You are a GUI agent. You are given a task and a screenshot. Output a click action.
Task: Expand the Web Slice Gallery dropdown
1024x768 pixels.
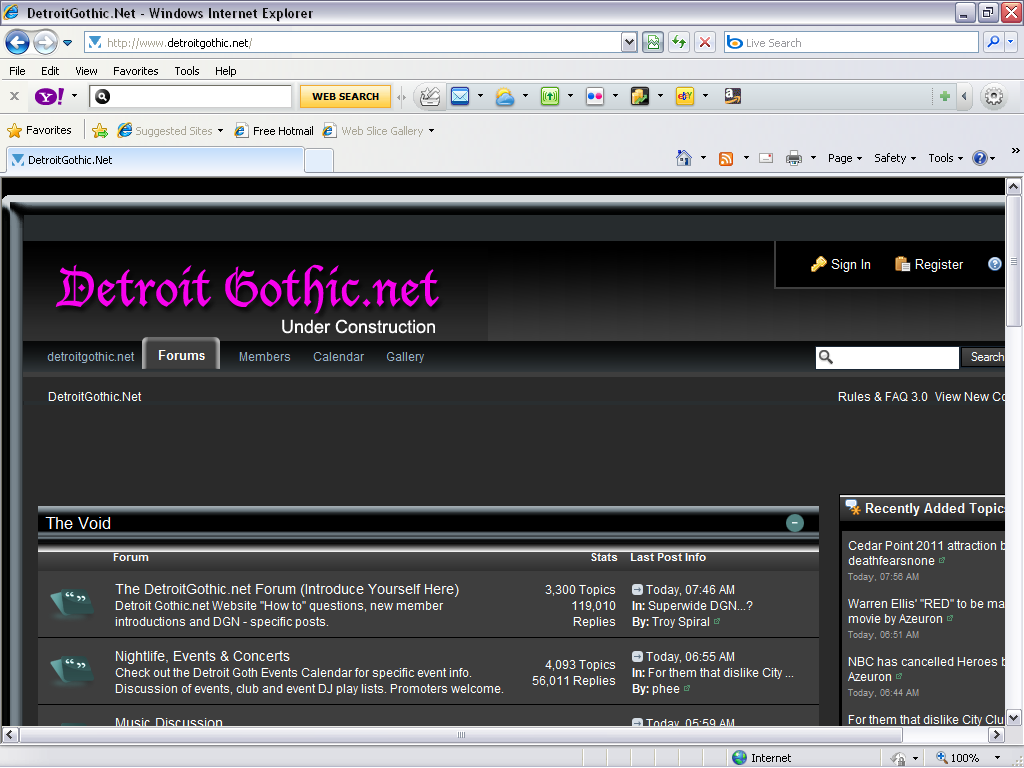click(x=431, y=131)
